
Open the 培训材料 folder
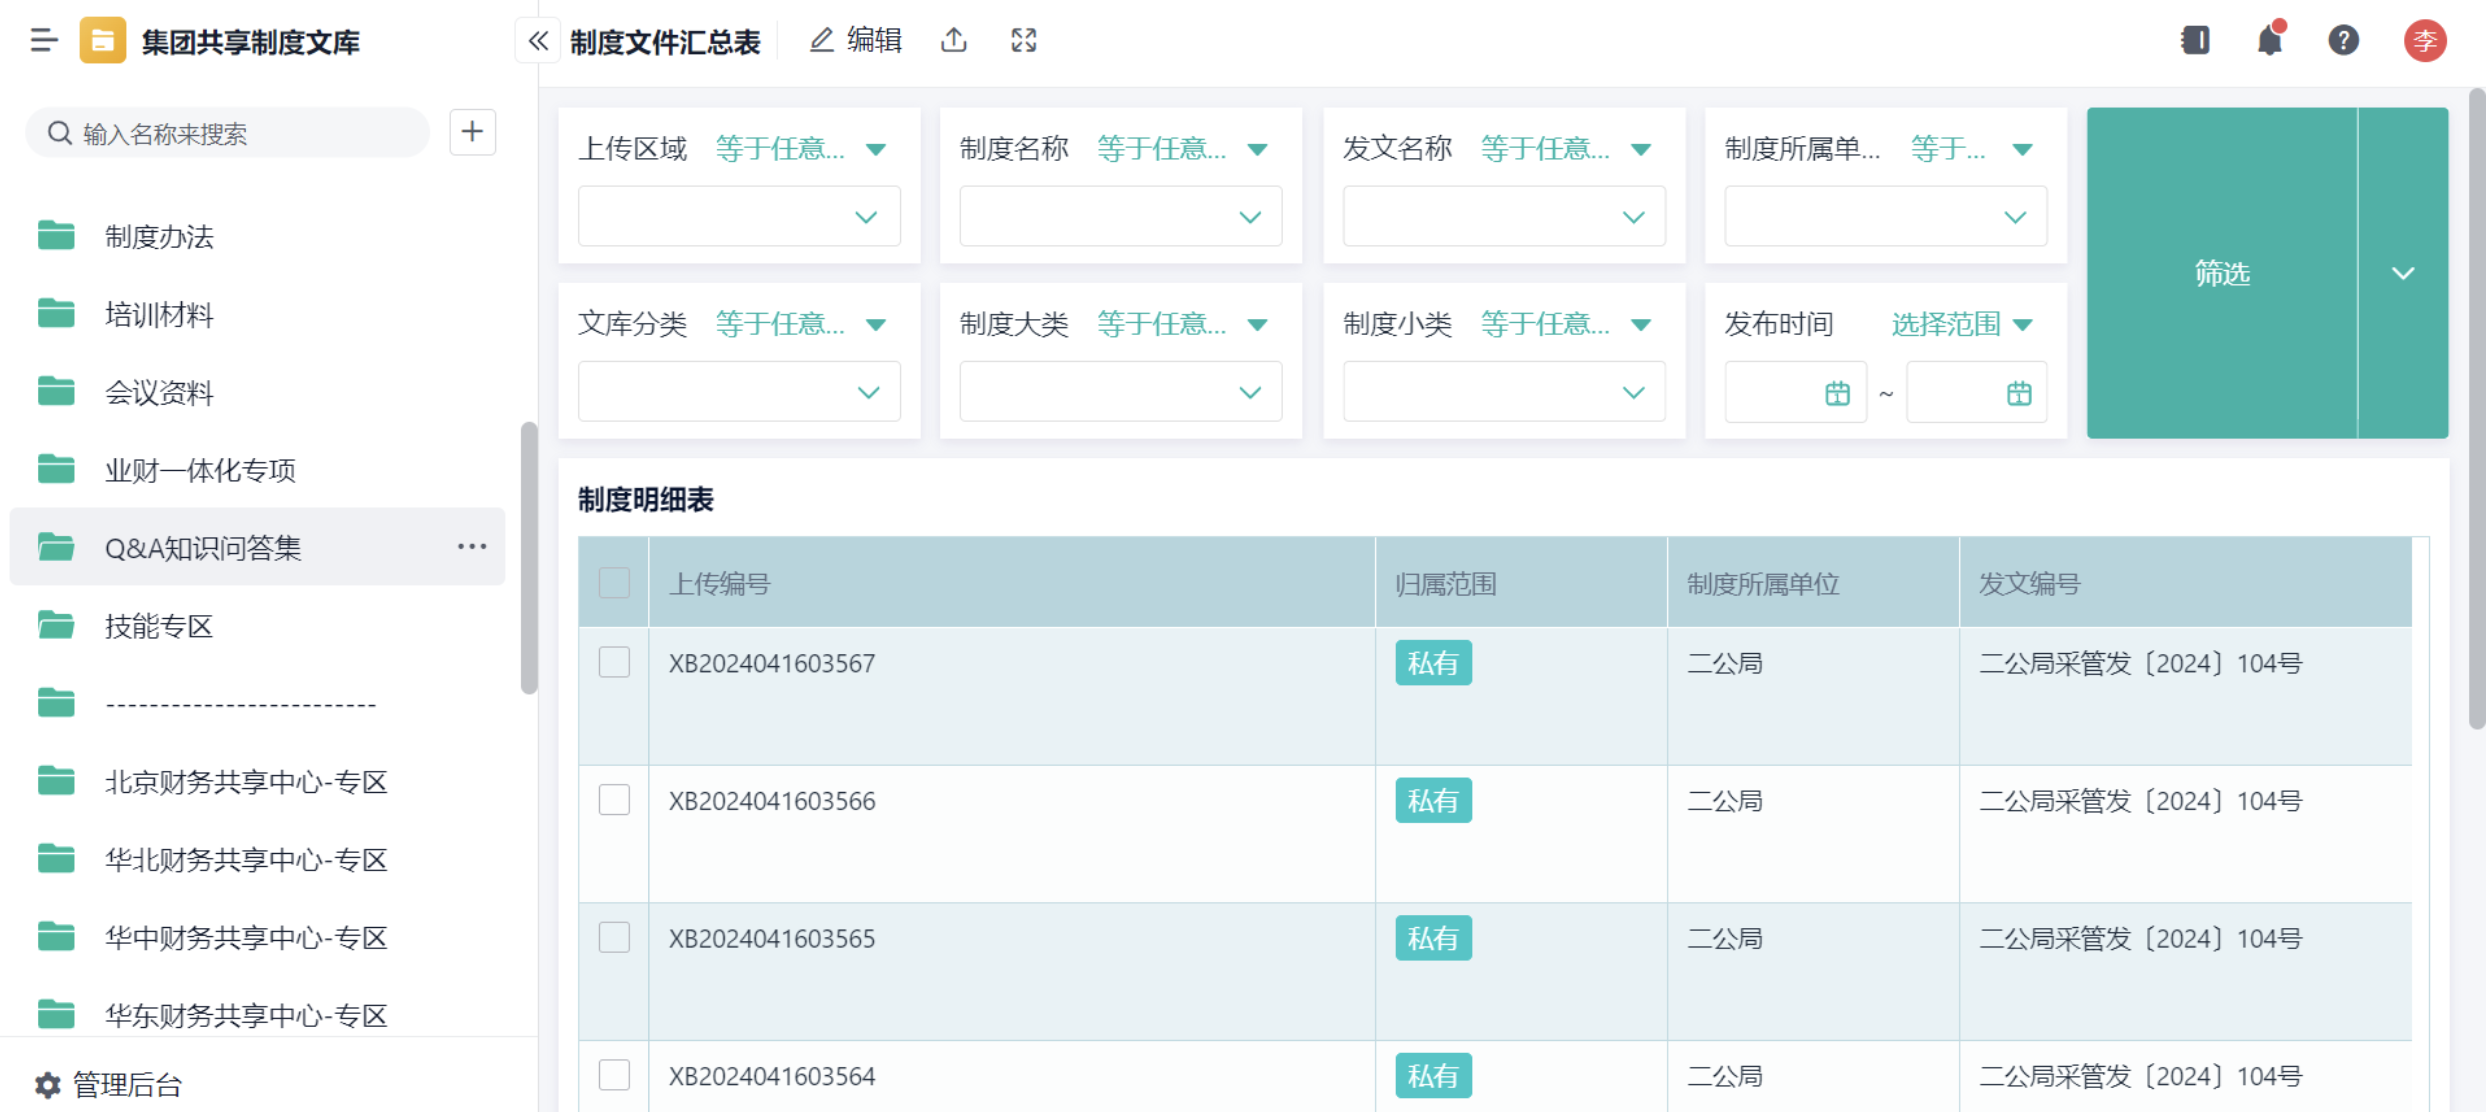[x=159, y=315]
